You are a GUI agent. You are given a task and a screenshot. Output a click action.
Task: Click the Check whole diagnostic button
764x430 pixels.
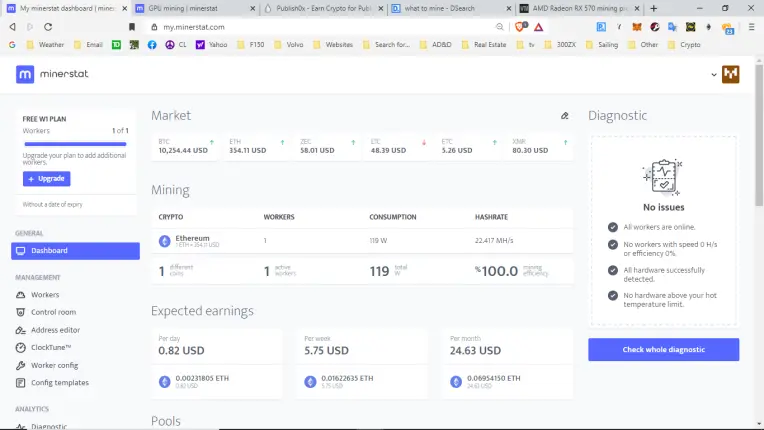664,350
